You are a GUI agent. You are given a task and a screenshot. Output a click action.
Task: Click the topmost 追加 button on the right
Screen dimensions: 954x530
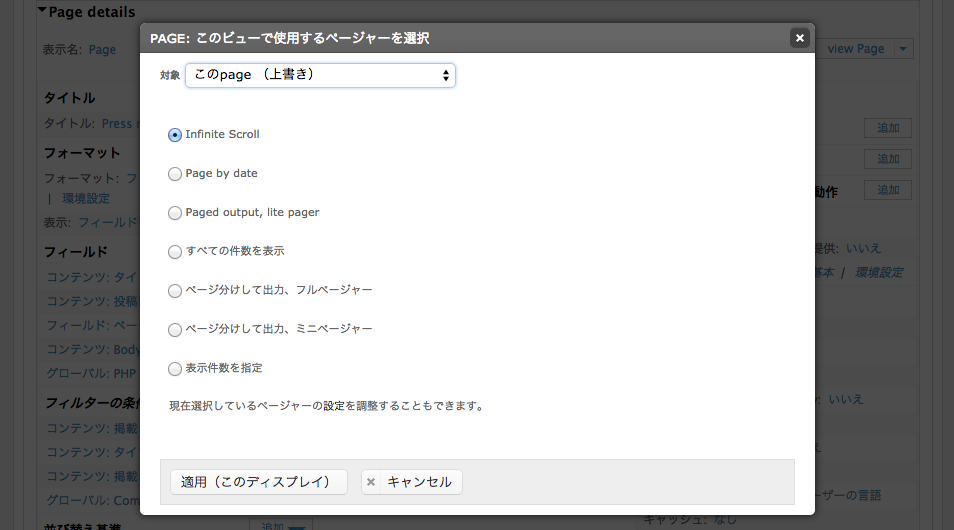(888, 128)
